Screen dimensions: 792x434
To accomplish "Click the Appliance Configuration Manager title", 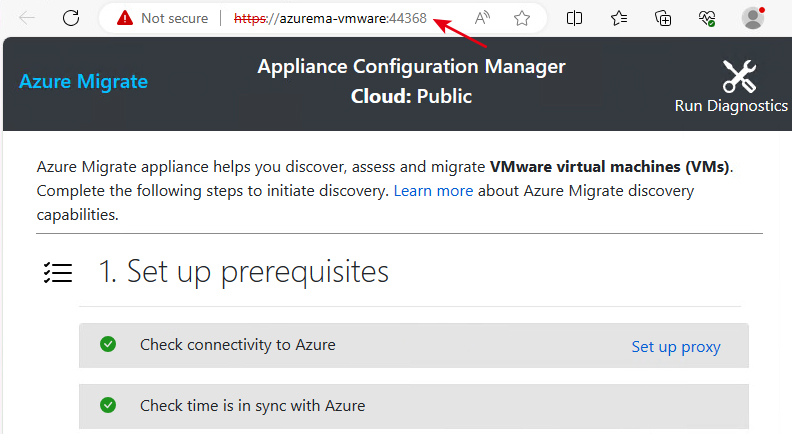I will coord(411,67).
